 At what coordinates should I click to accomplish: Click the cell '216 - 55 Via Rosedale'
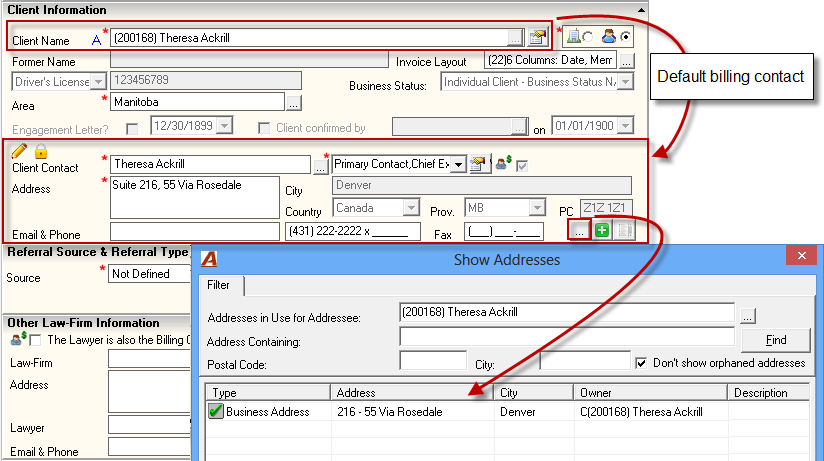pyautogui.click(x=389, y=412)
